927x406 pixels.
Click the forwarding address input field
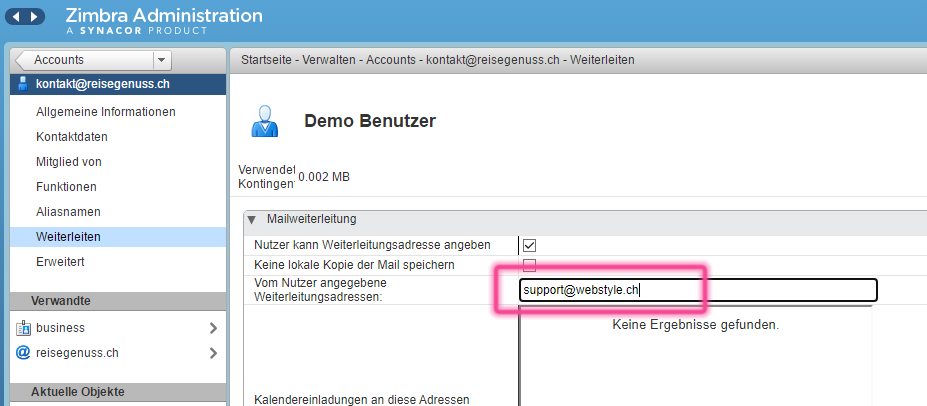pos(697,290)
